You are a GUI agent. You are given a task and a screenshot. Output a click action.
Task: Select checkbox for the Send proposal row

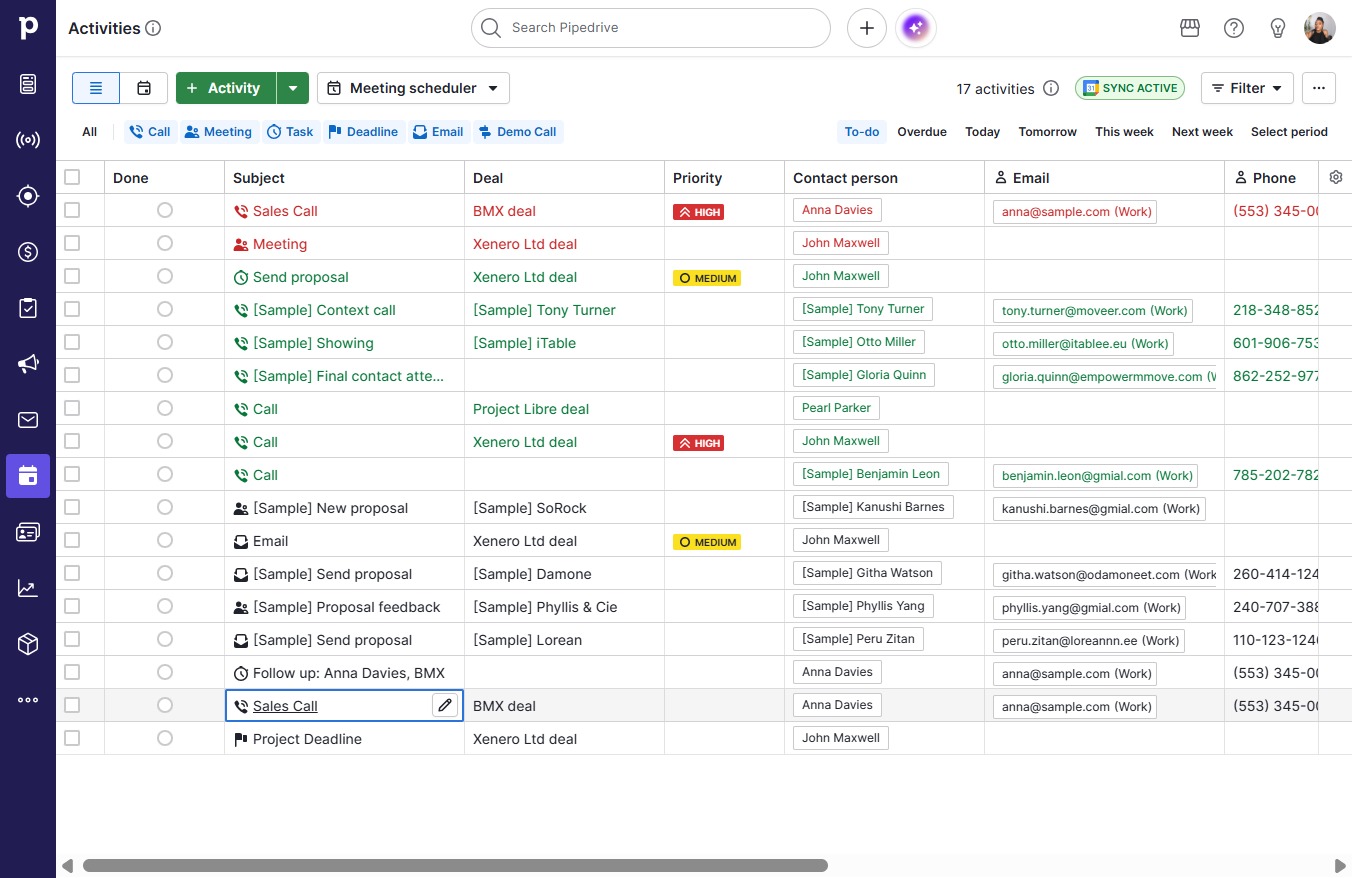tap(72, 276)
